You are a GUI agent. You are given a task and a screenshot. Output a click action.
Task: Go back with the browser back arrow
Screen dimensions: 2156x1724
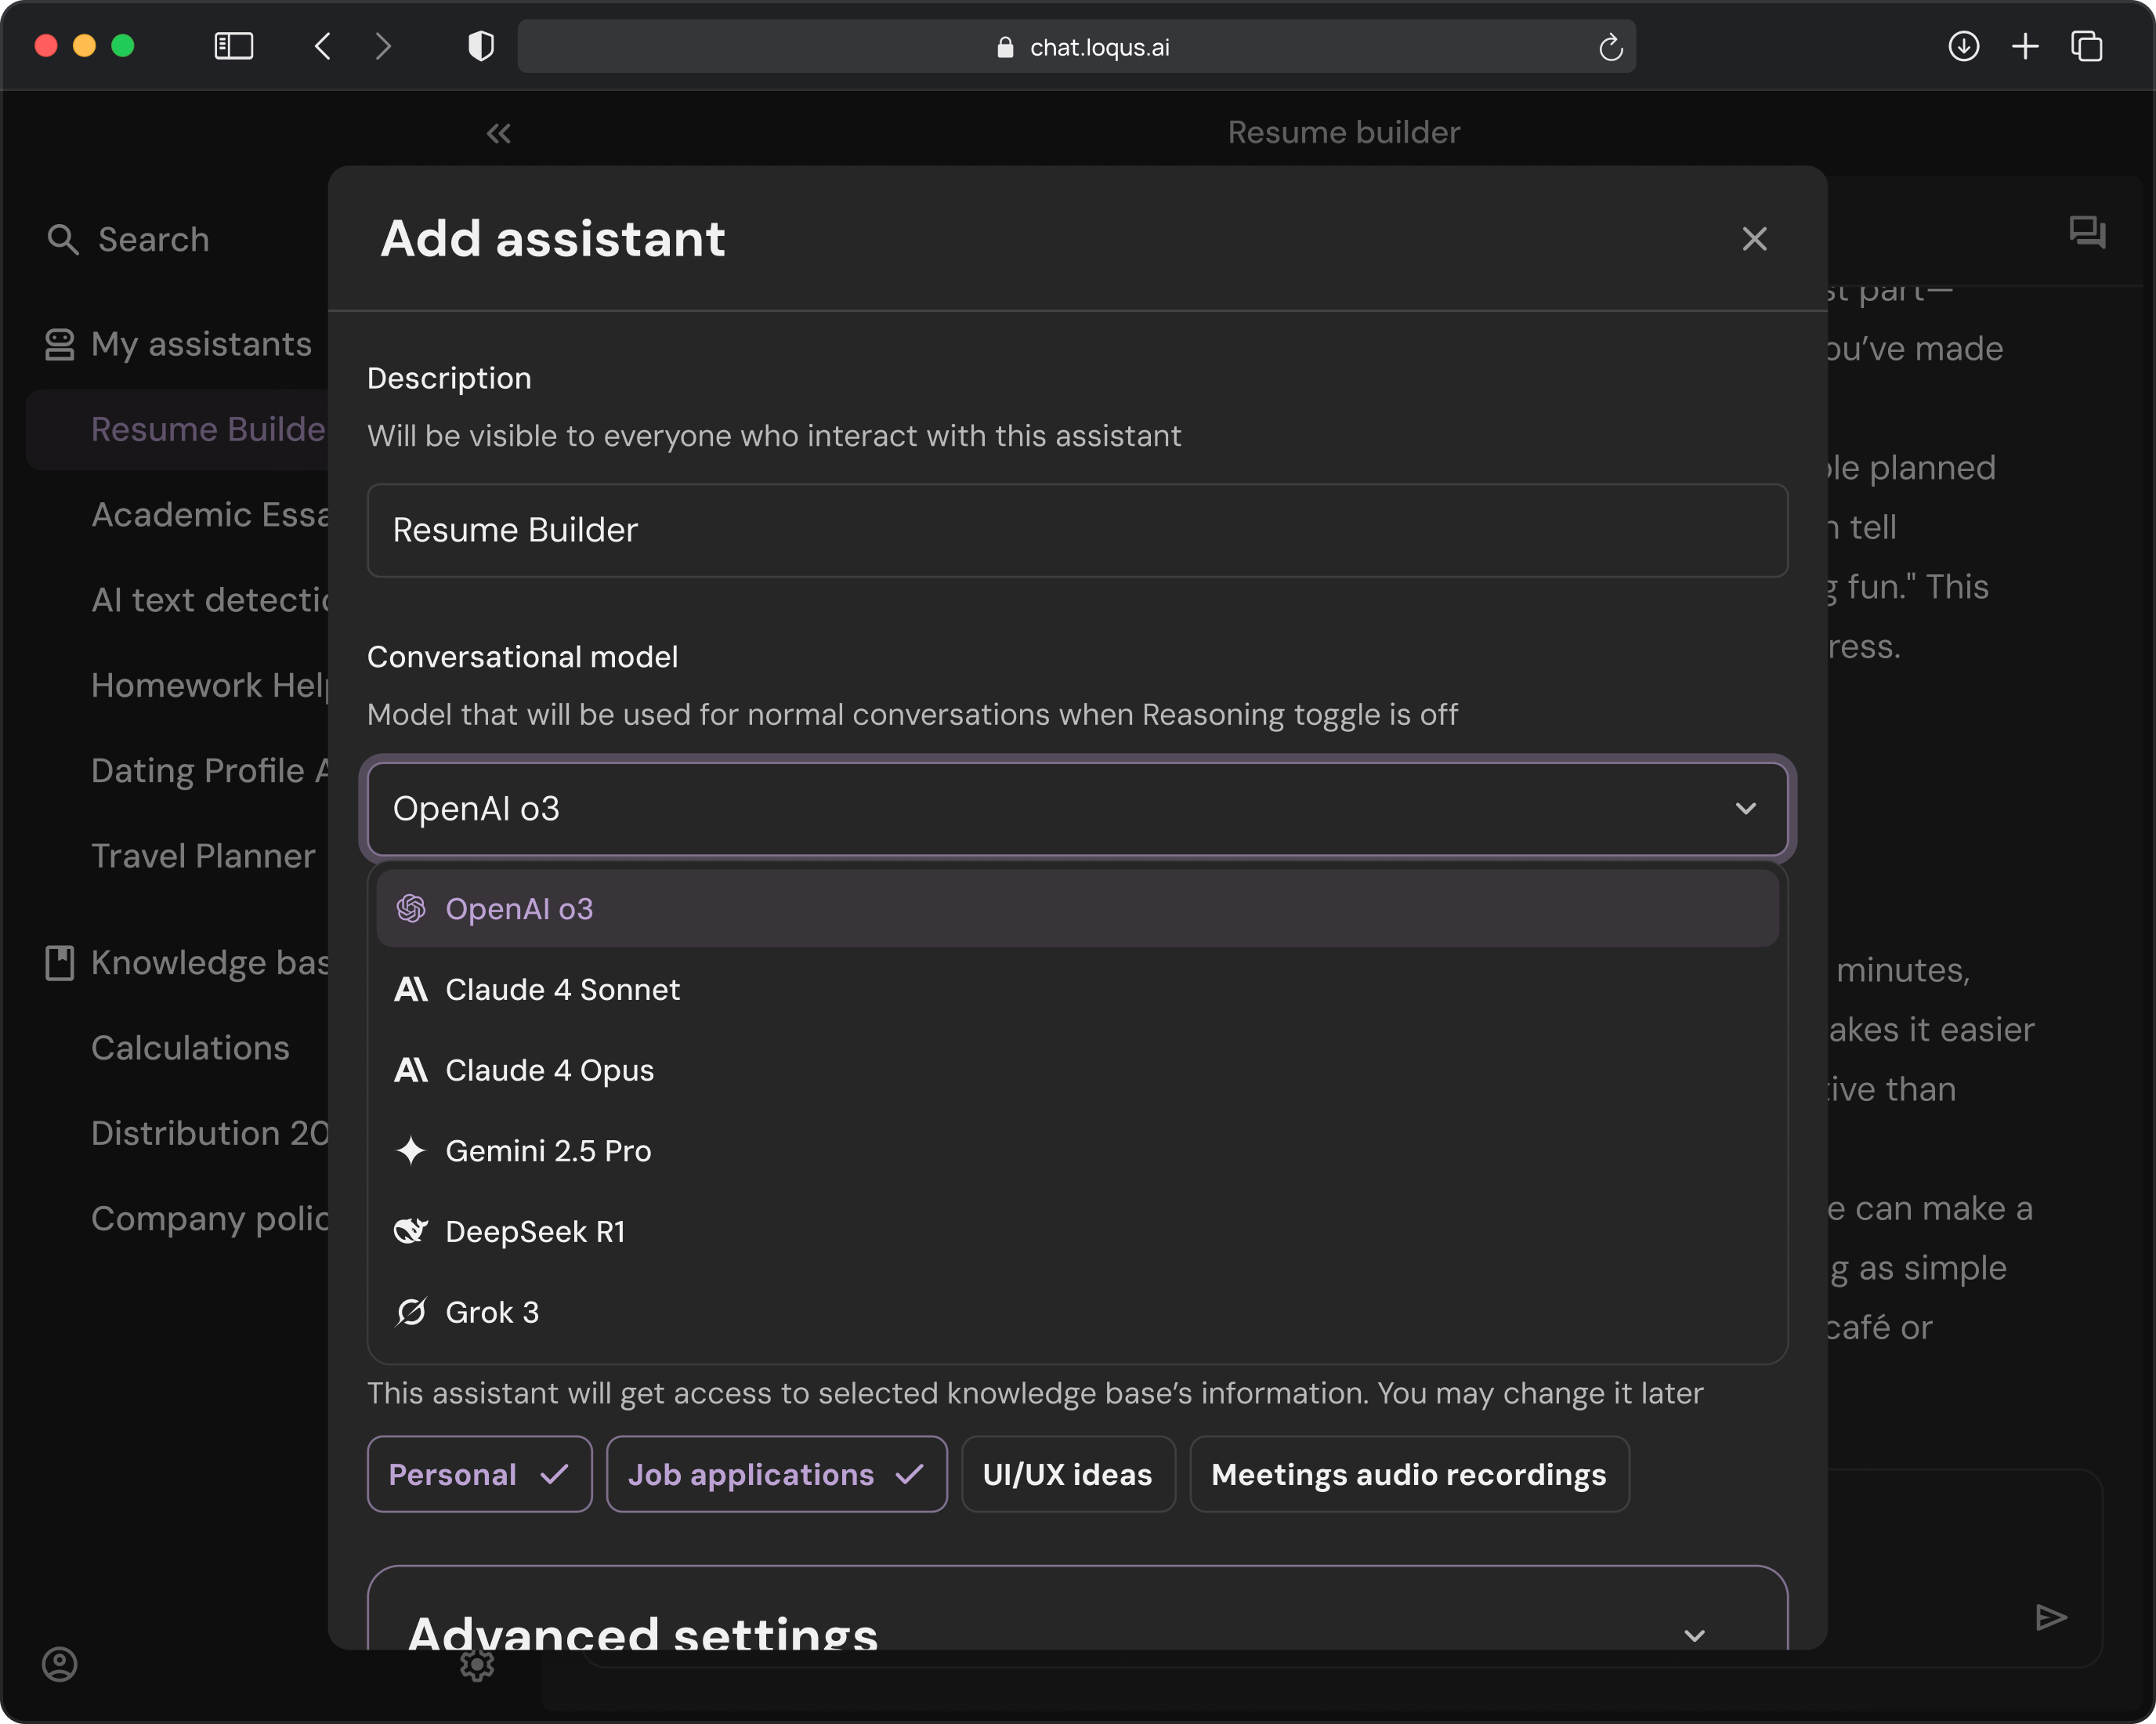(x=323, y=46)
